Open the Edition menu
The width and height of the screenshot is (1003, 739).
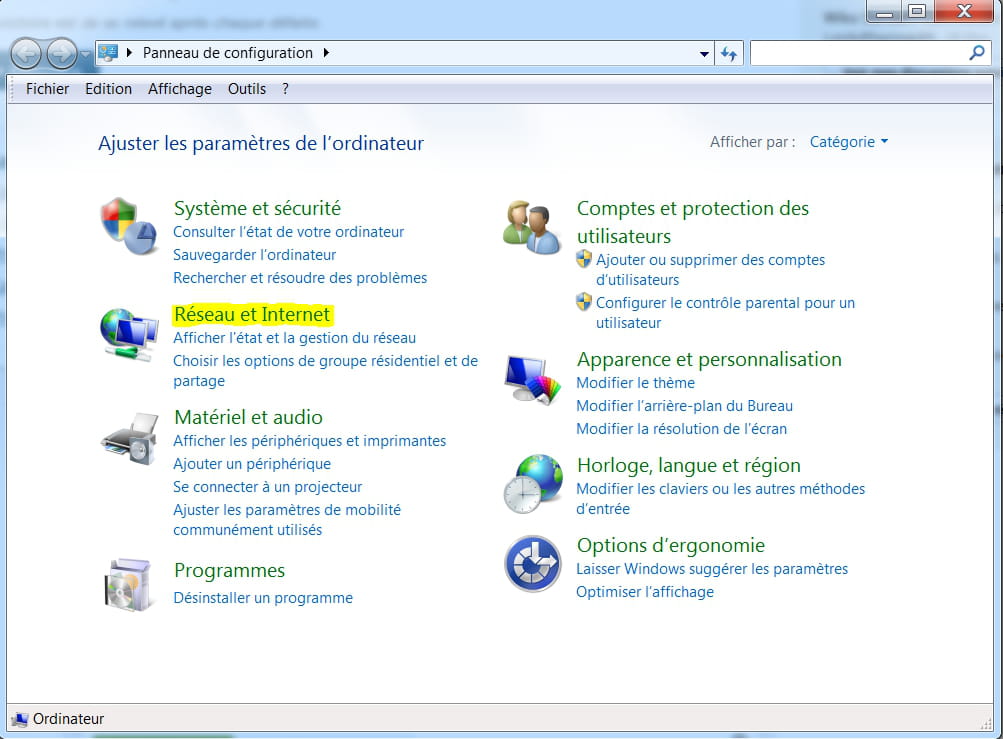[108, 89]
